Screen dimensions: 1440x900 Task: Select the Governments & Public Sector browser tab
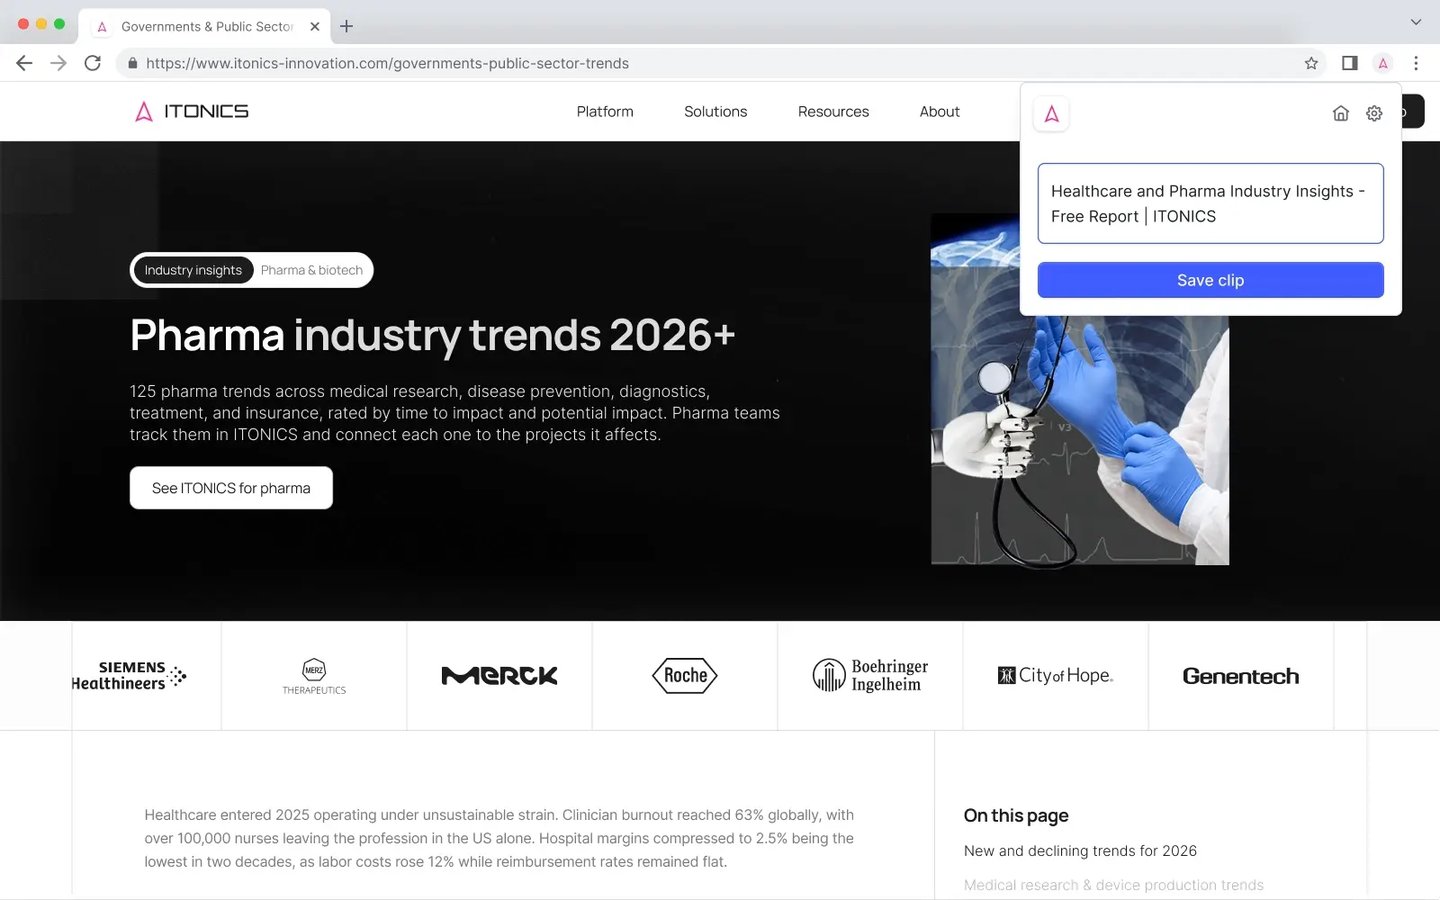click(206, 26)
